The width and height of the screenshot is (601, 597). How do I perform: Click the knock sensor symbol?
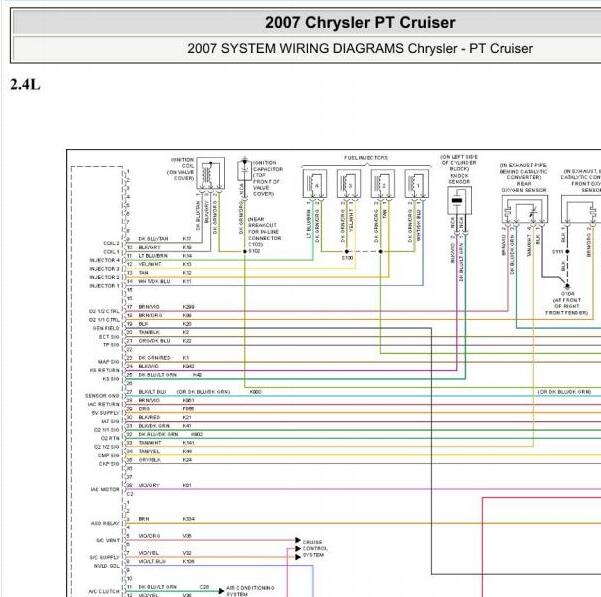(459, 200)
